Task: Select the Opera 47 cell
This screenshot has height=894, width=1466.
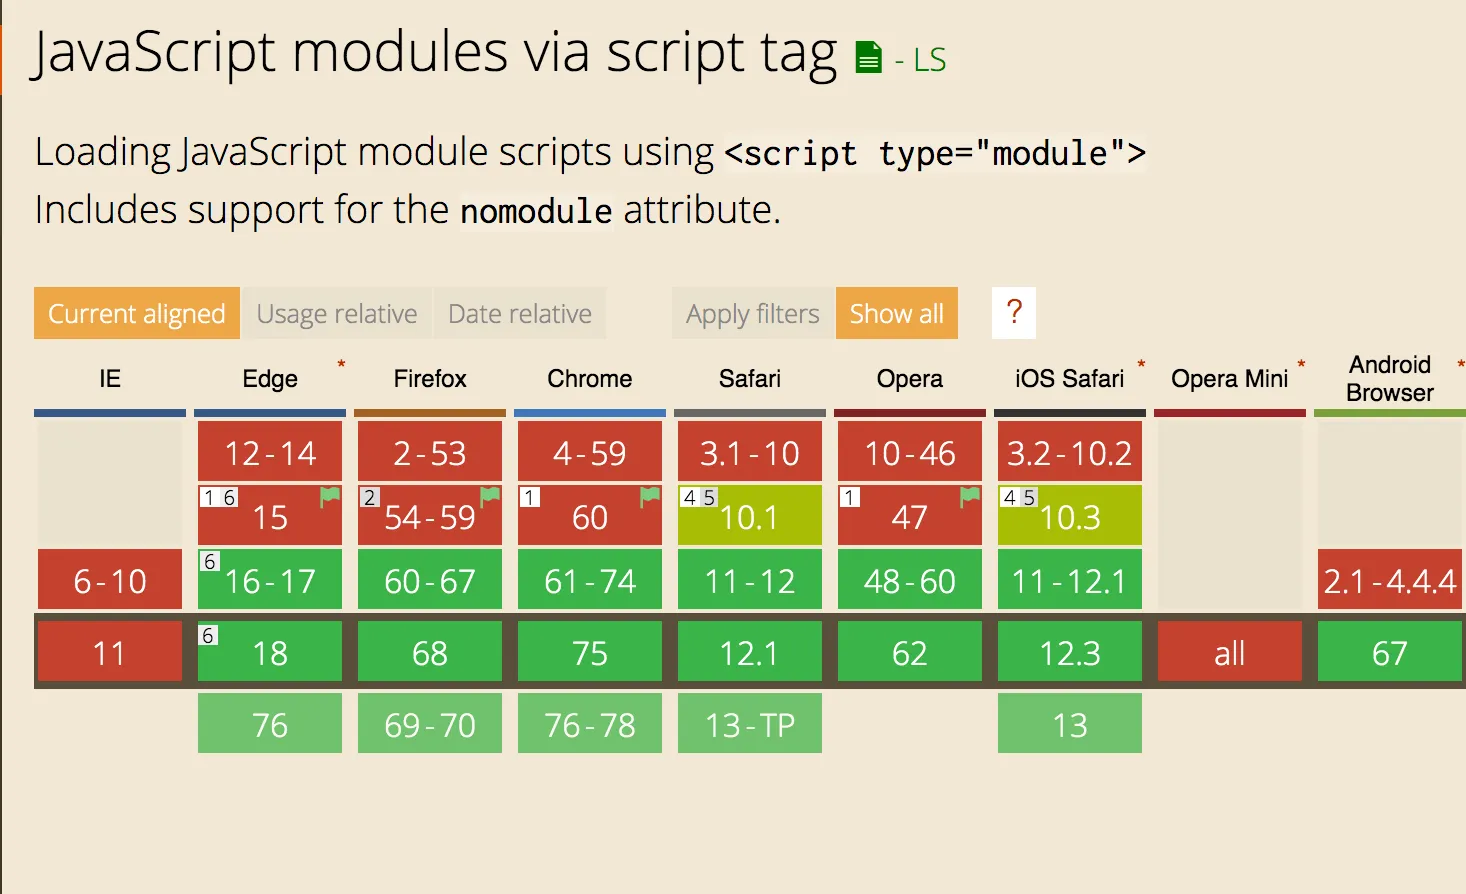Action: [910, 516]
